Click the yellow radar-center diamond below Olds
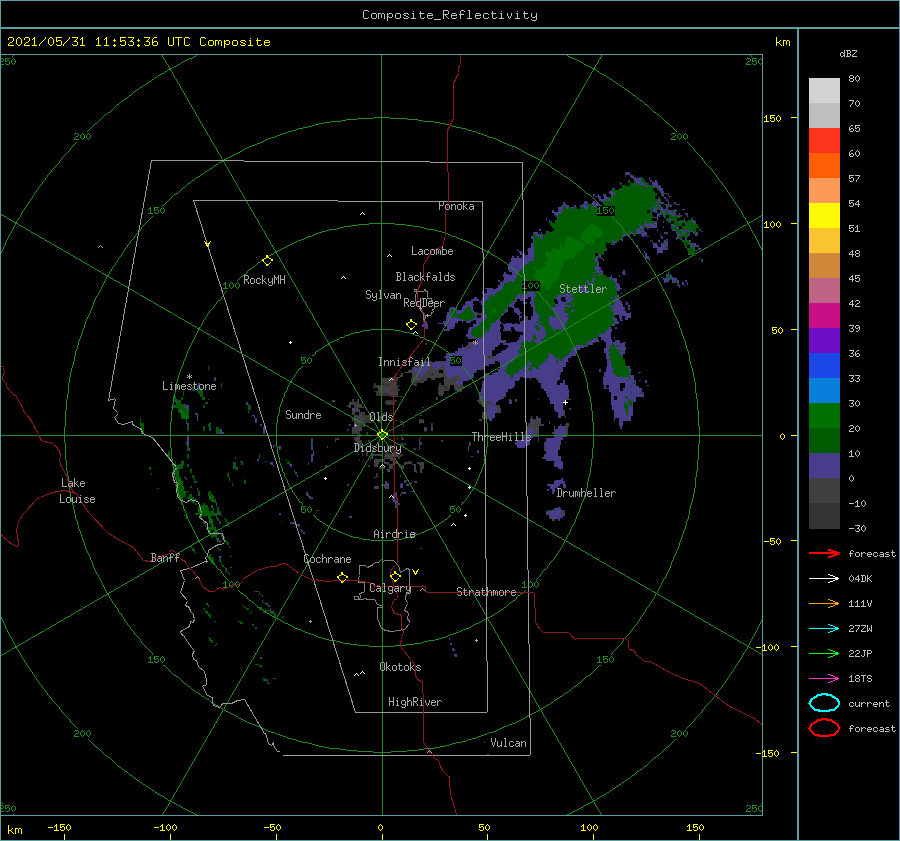The height and width of the screenshot is (841, 900). [x=382, y=435]
